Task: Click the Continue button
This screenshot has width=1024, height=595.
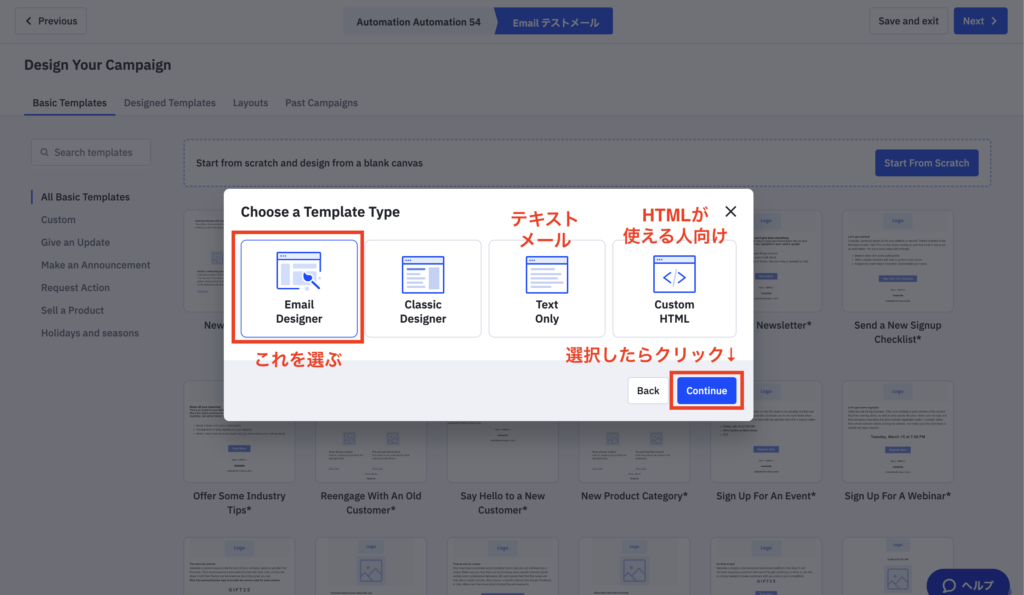Action: tap(707, 391)
